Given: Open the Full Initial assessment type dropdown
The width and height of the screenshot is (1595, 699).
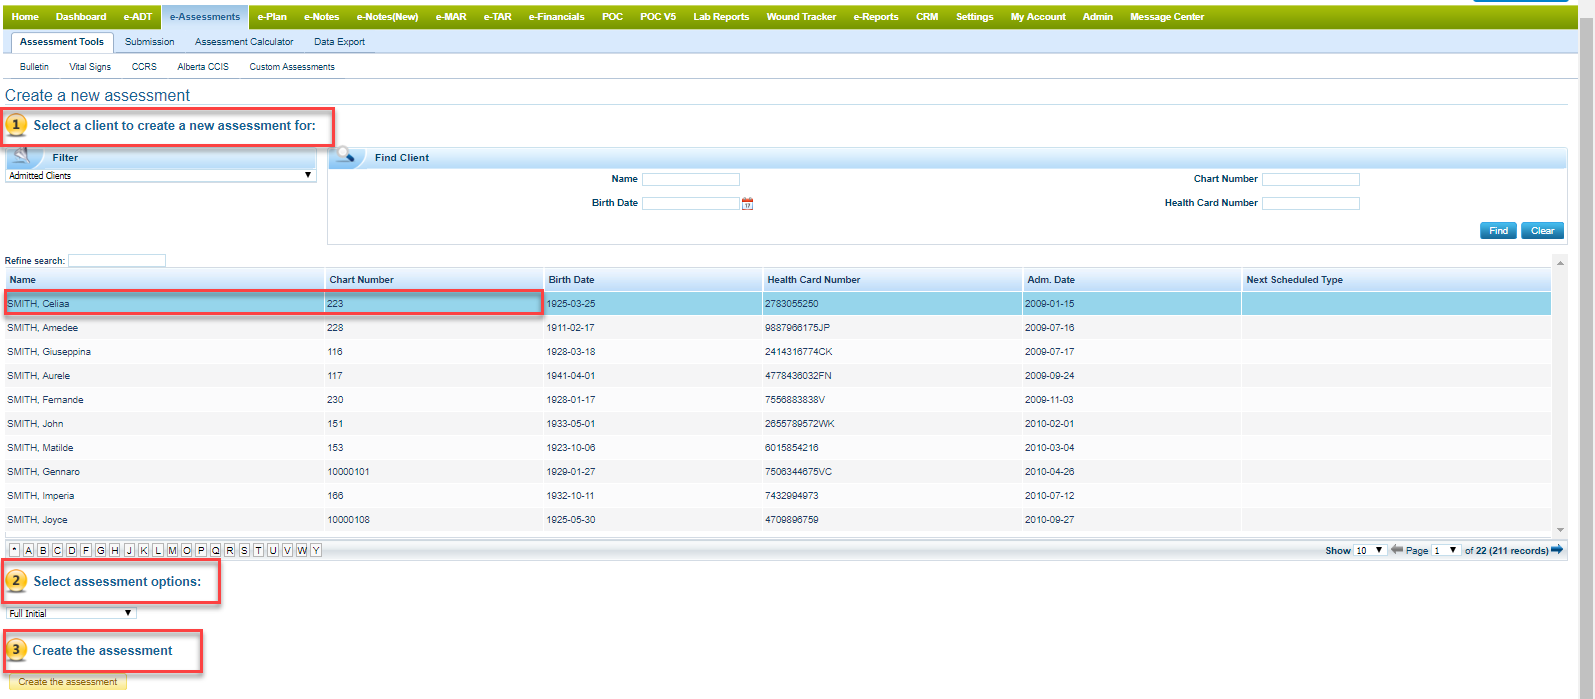Looking at the screenshot, I should click(x=70, y=613).
